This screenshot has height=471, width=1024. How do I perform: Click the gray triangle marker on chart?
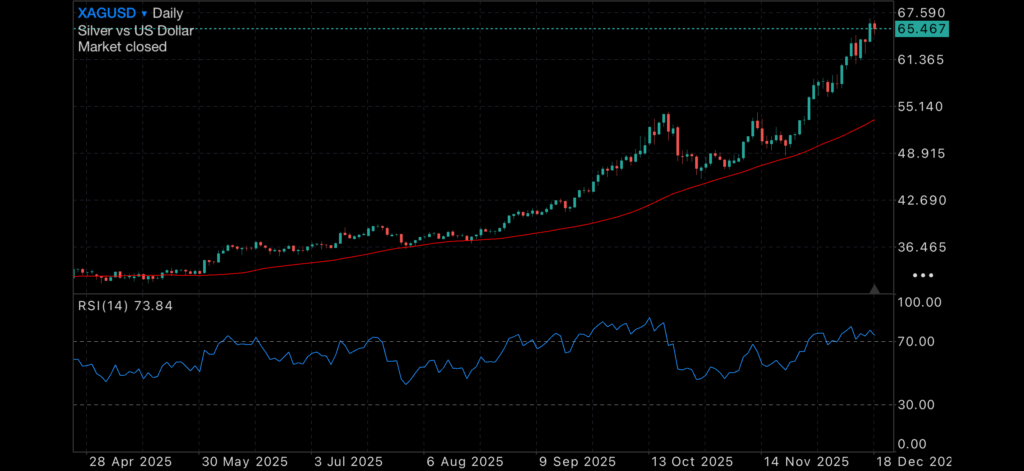tap(874, 289)
